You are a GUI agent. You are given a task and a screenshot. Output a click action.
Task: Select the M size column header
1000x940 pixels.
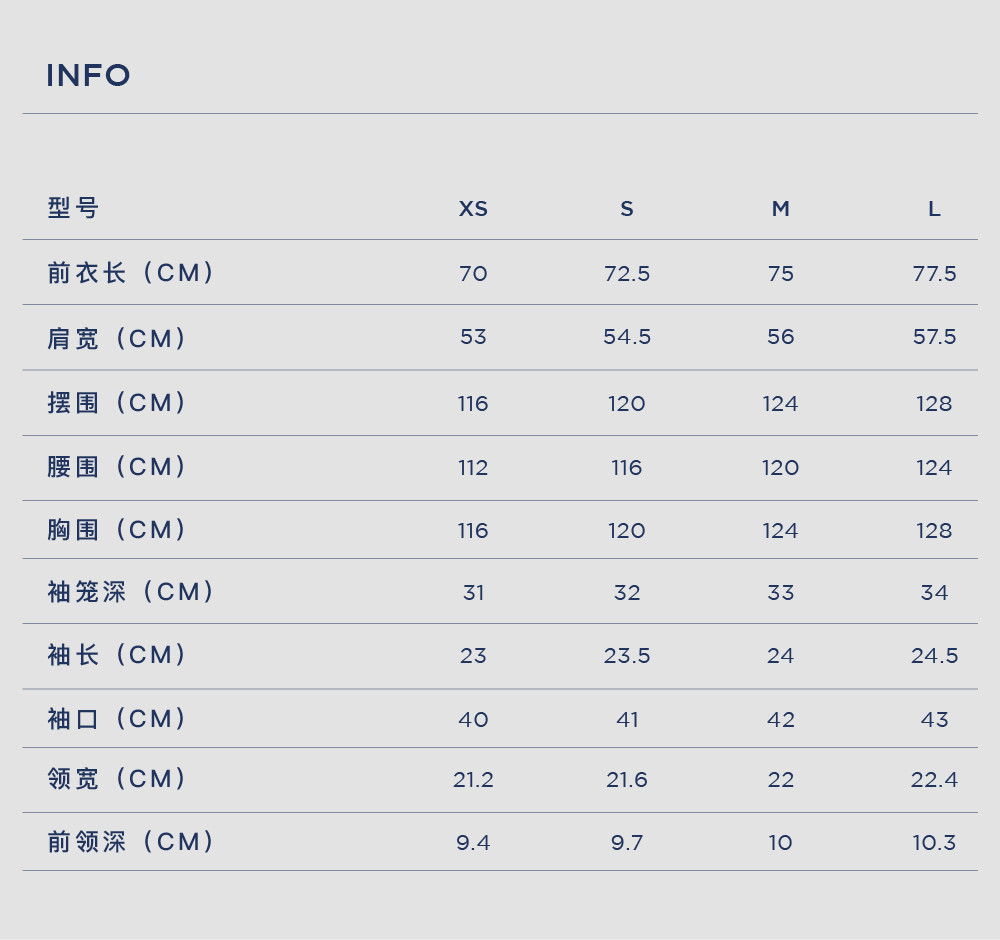pyautogui.click(x=781, y=209)
